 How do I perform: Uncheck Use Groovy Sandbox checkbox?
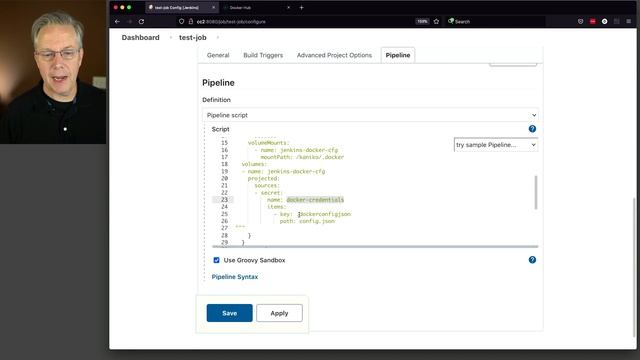coord(216,260)
